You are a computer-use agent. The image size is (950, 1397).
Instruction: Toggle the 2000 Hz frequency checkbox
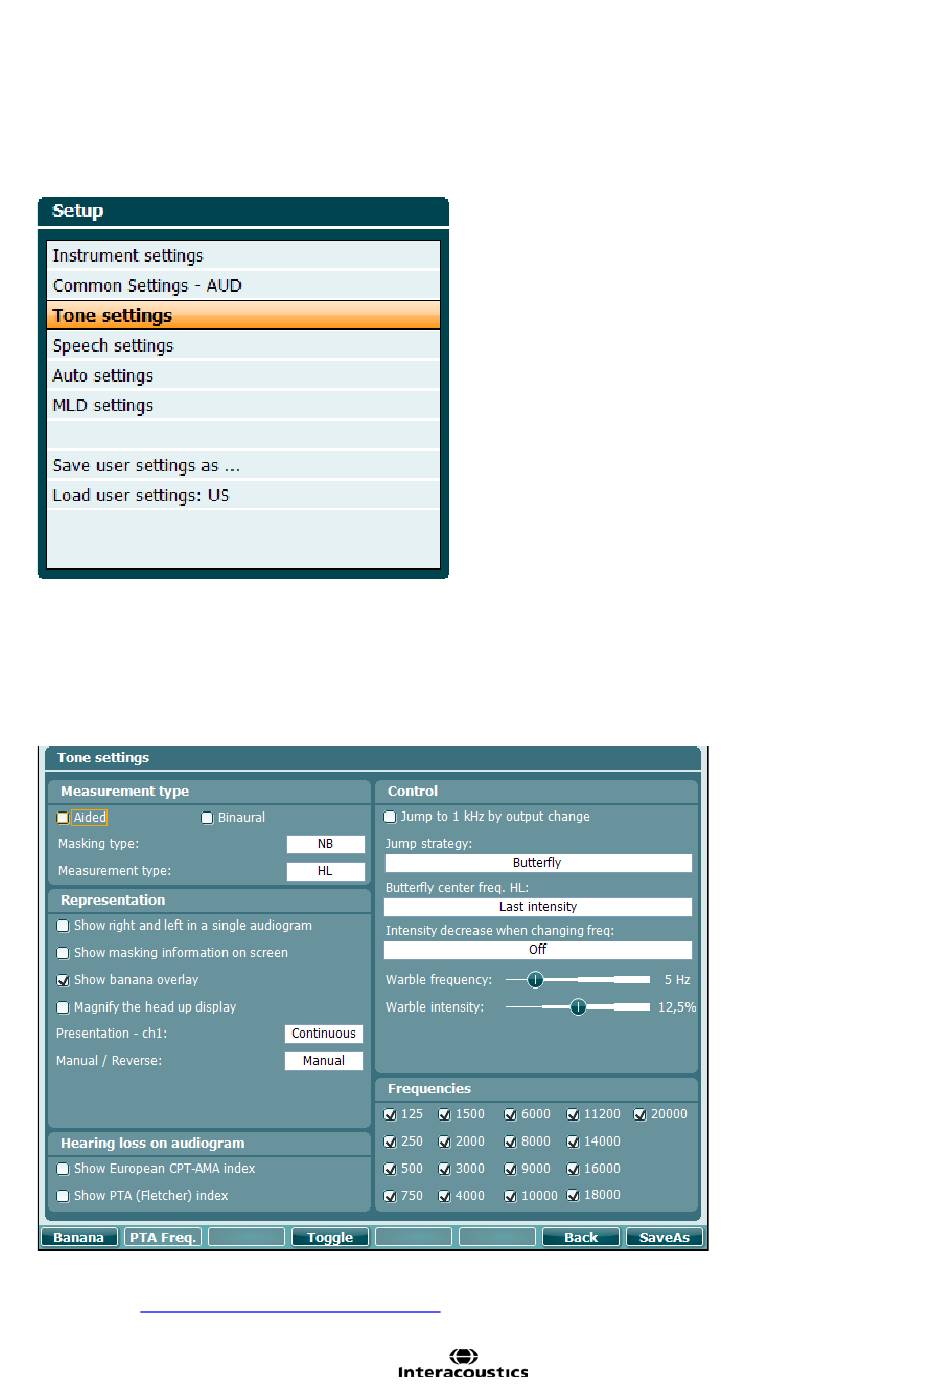coord(445,1142)
